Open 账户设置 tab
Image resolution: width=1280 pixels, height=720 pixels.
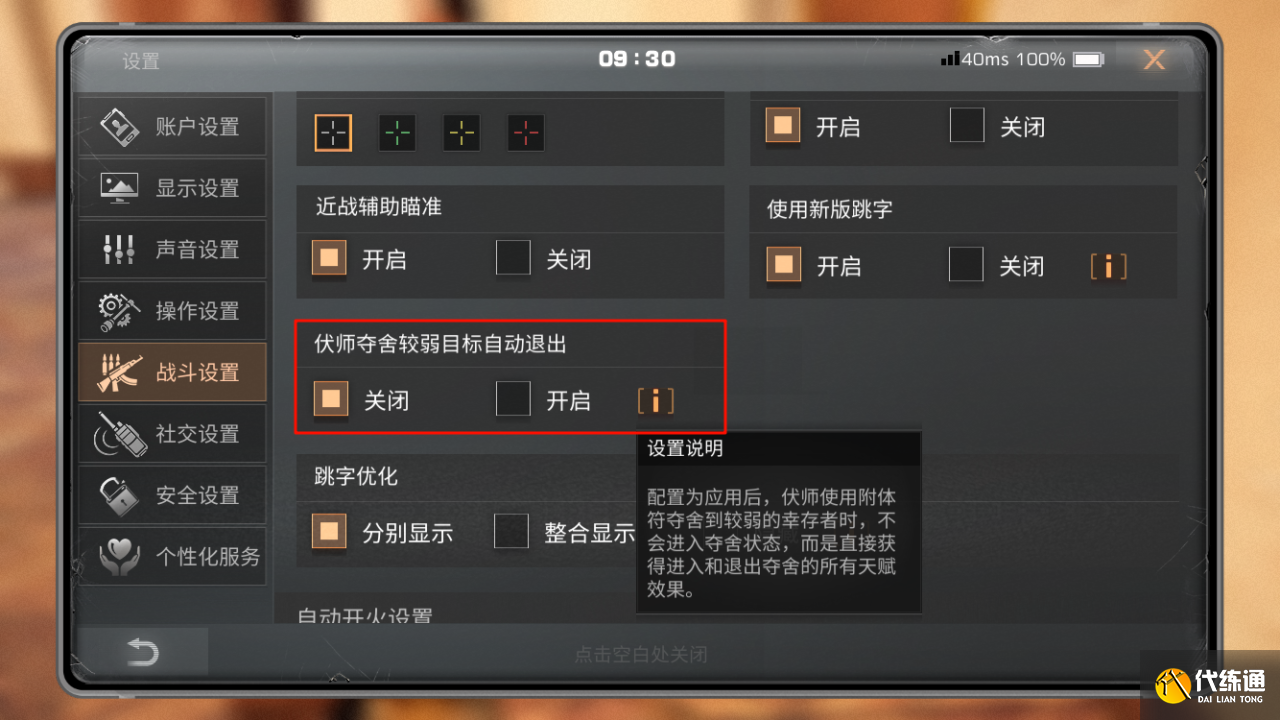(172, 126)
